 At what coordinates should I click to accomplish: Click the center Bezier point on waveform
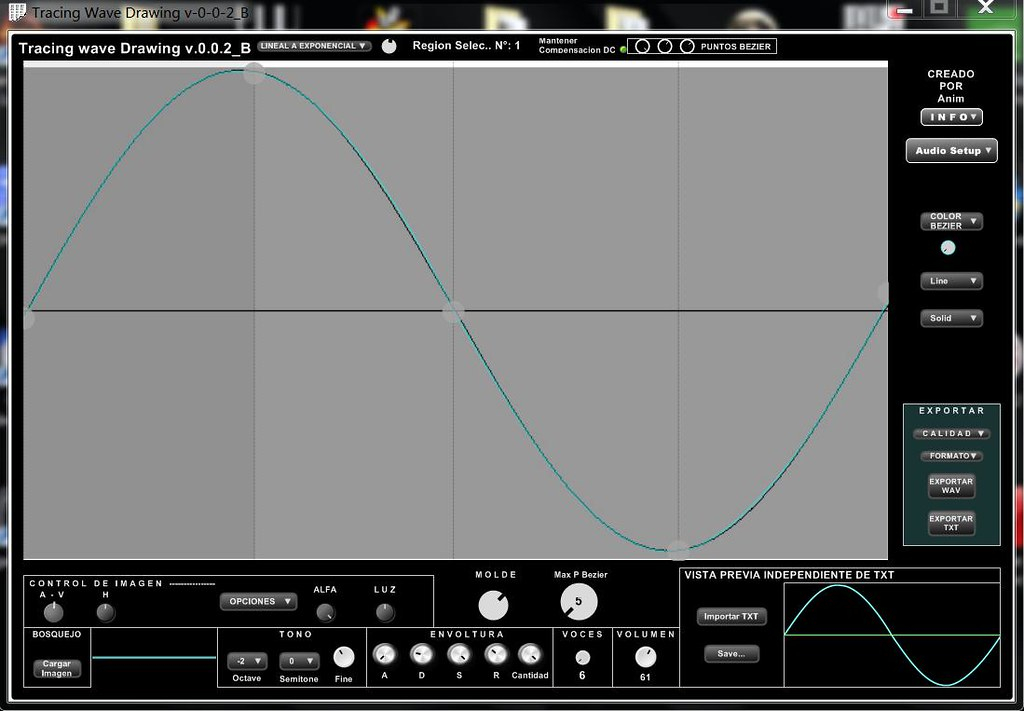pos(453,311)
